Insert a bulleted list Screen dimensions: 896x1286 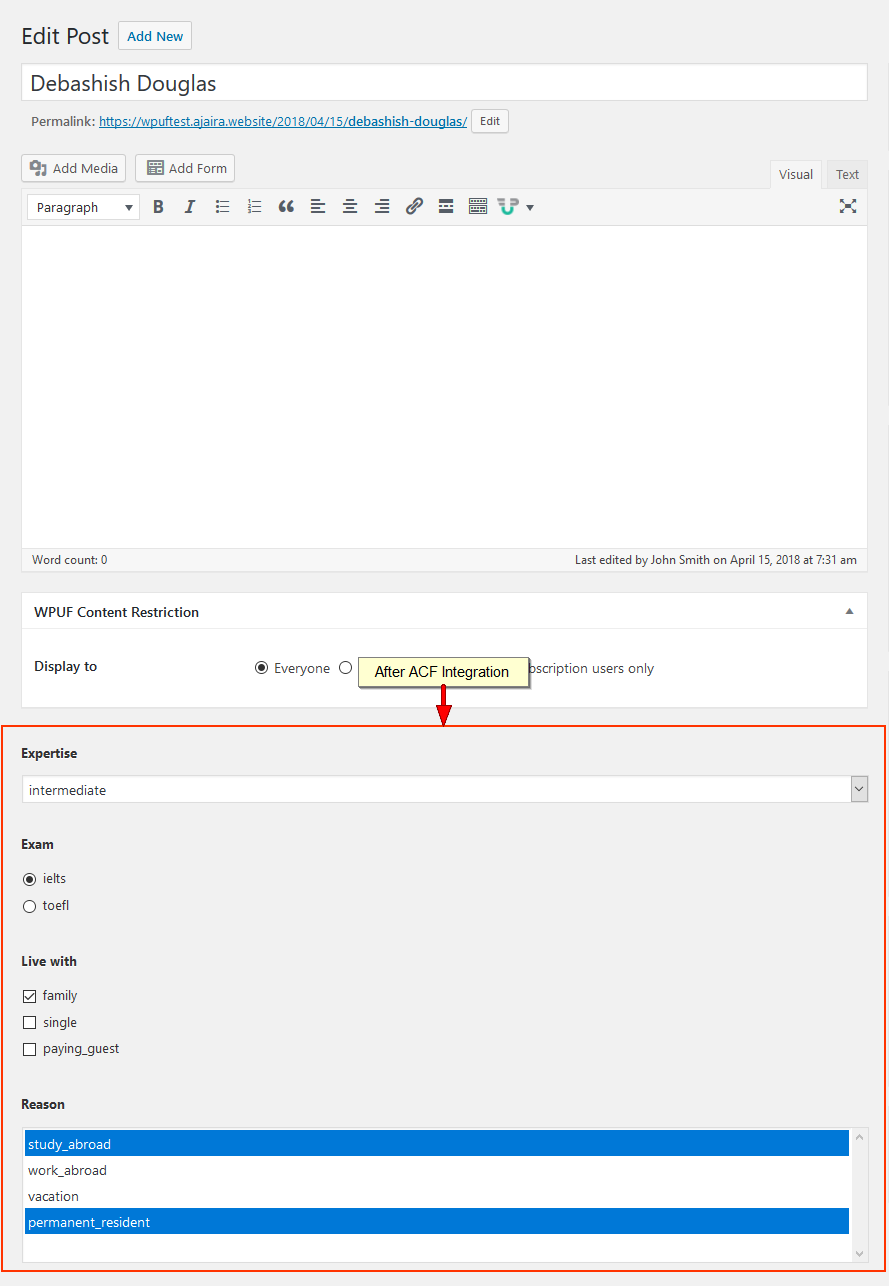[222, 207]
